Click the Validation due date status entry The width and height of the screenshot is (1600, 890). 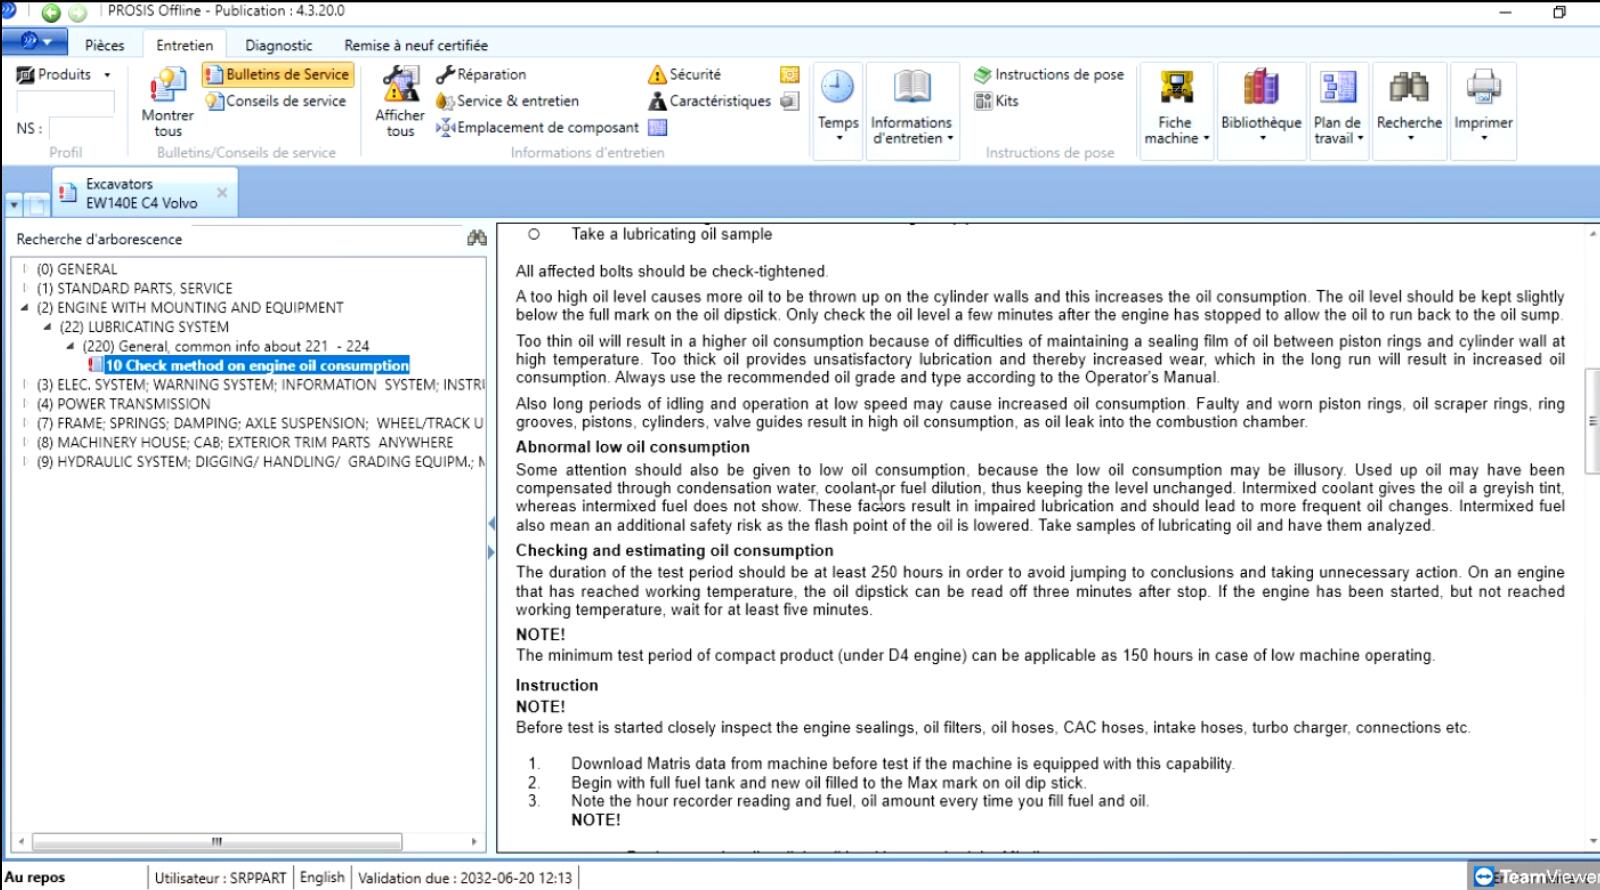click(465, 877)
